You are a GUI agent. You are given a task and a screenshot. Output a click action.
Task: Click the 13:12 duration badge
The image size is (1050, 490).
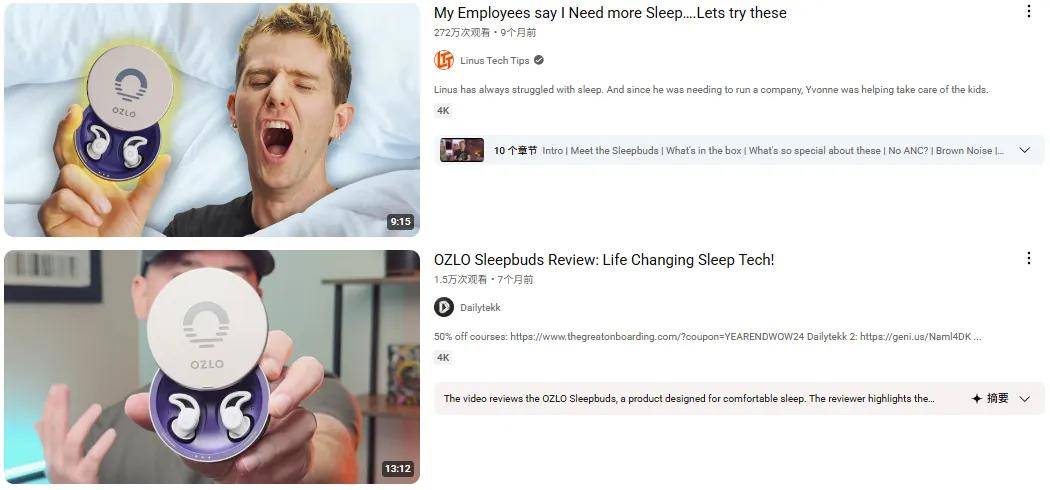click(397, 469)
